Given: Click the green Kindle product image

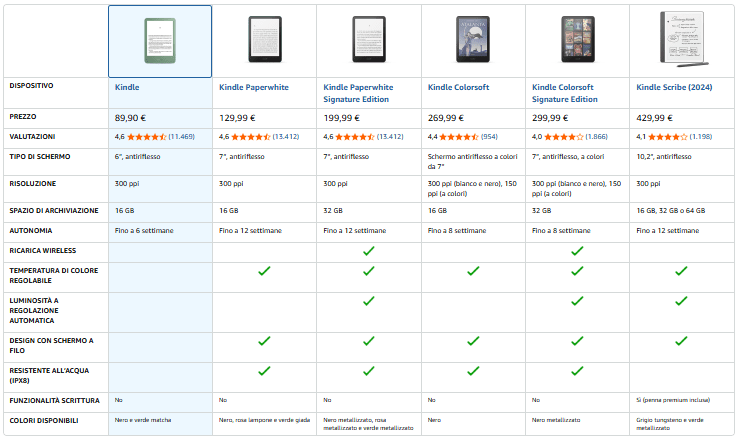Looking at the screenshot, I should coord(160,42).
